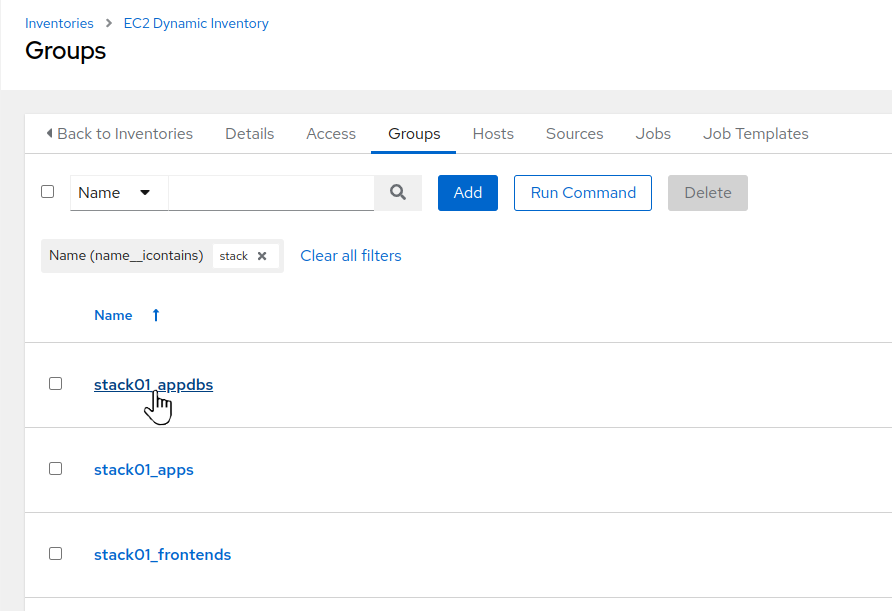Switch to the Hosts tab
The height and width of the screenshot is (611, 892).
493,134
